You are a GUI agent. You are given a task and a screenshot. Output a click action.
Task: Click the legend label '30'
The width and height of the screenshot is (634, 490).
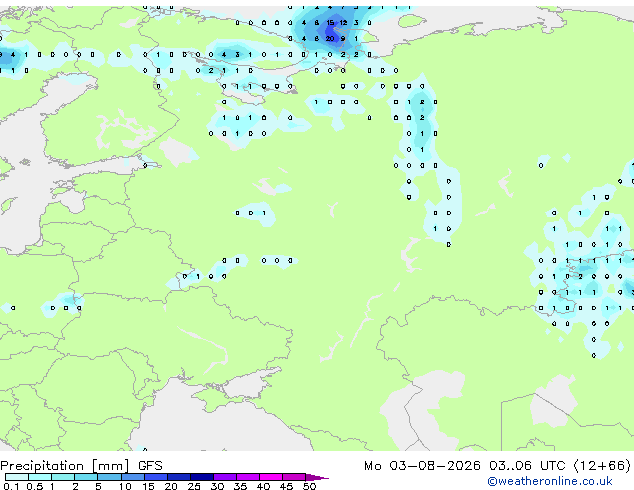217,486
